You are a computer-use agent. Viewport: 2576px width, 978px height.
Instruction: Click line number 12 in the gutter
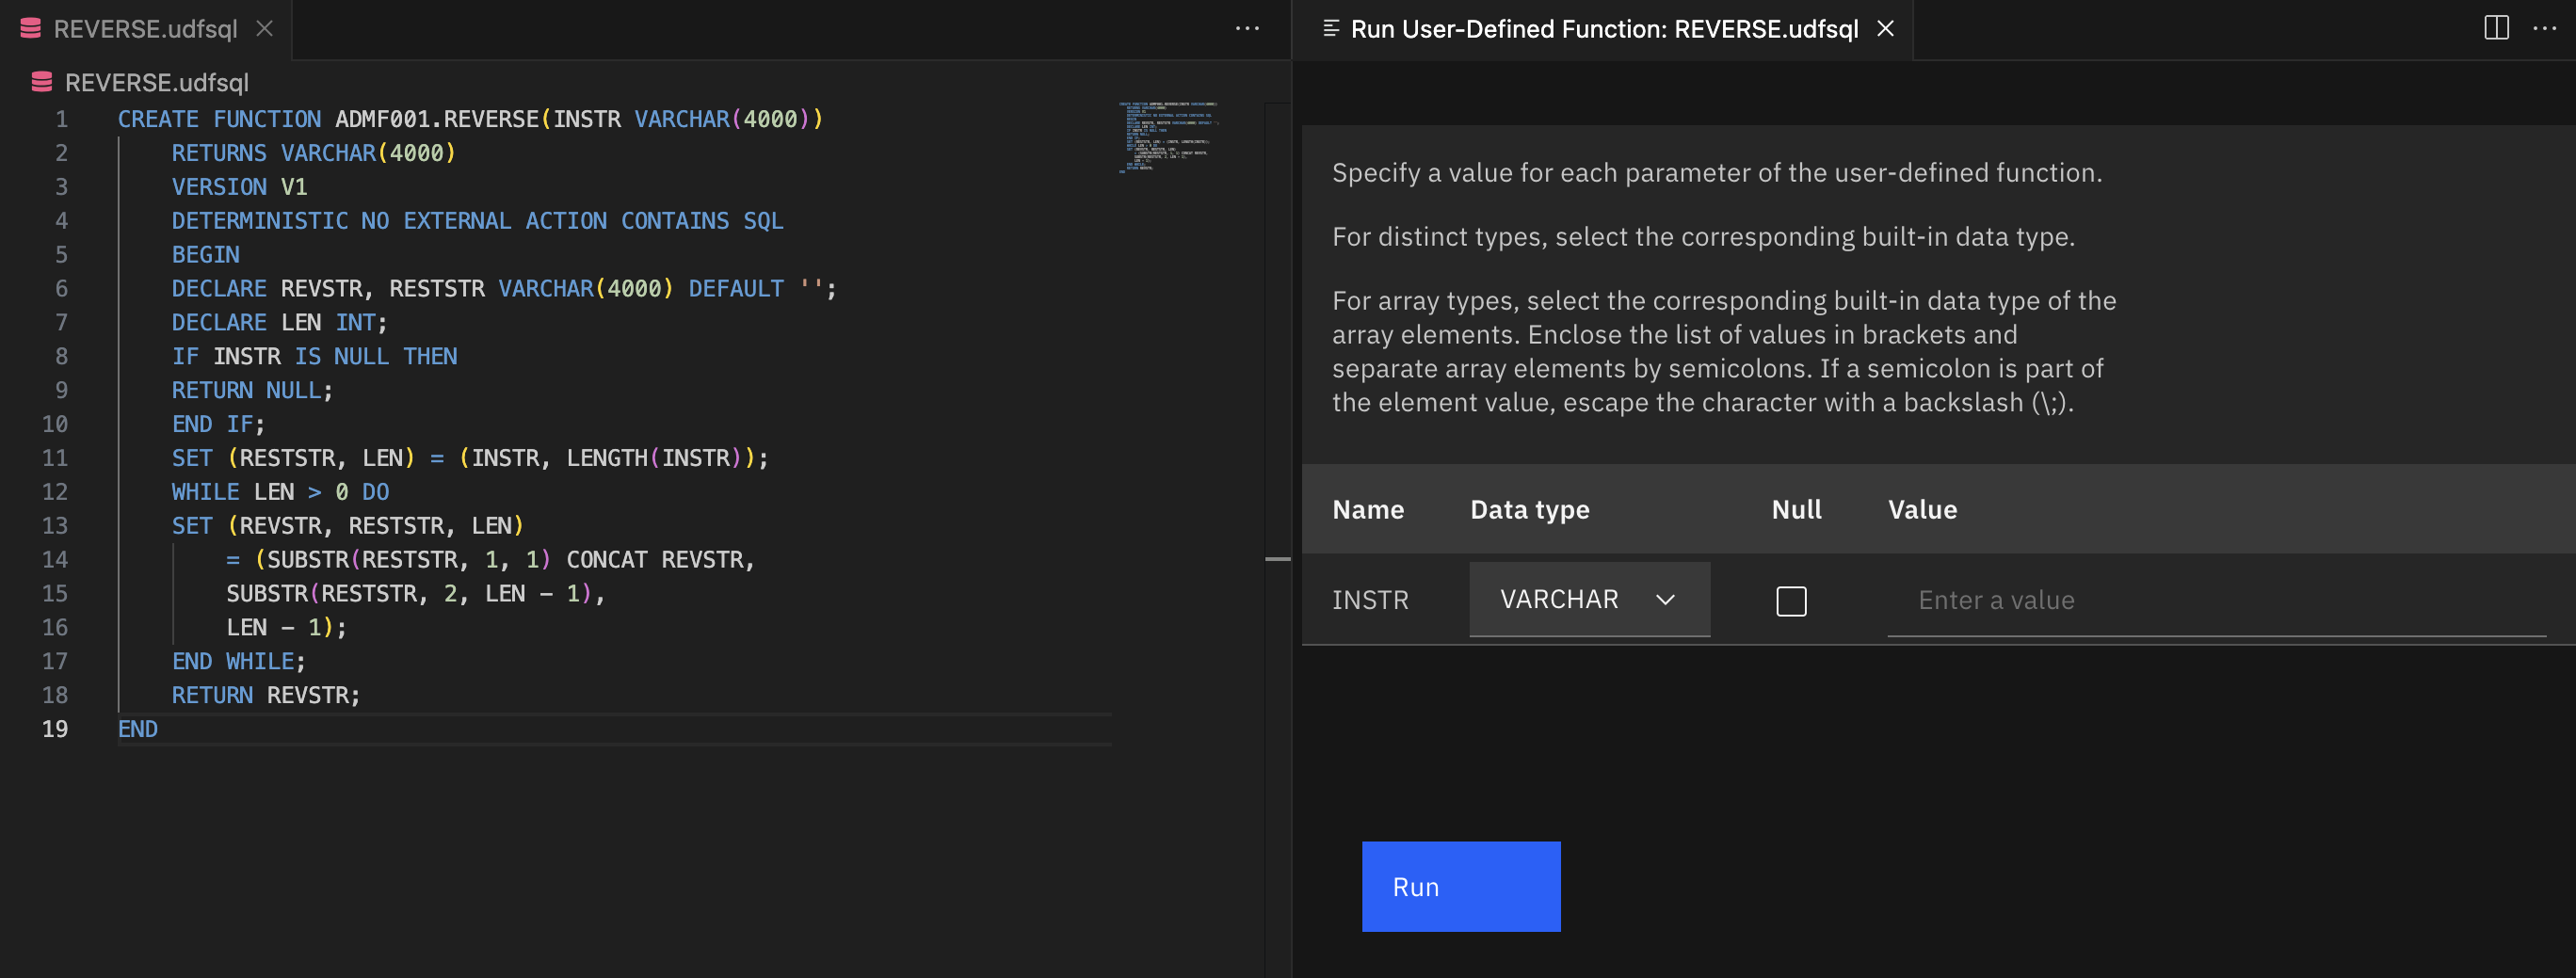tap(55, 492)
